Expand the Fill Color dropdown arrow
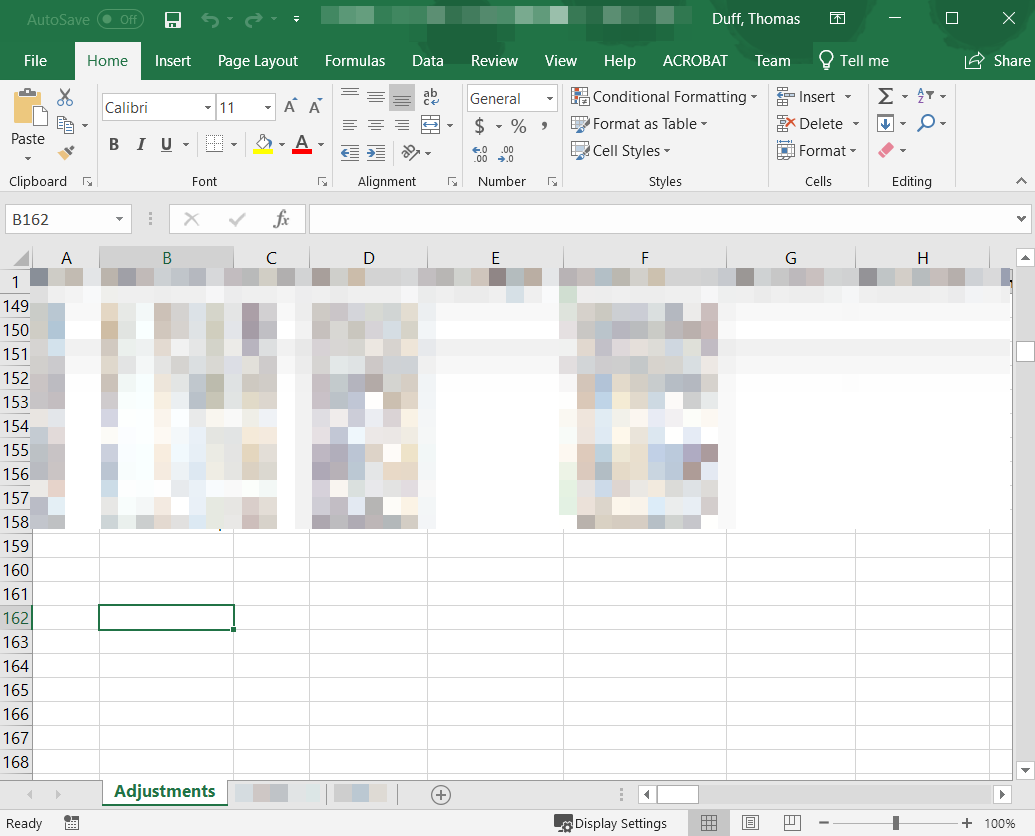Viewport: 1035px width, 836px height. [x=279, y=144]
